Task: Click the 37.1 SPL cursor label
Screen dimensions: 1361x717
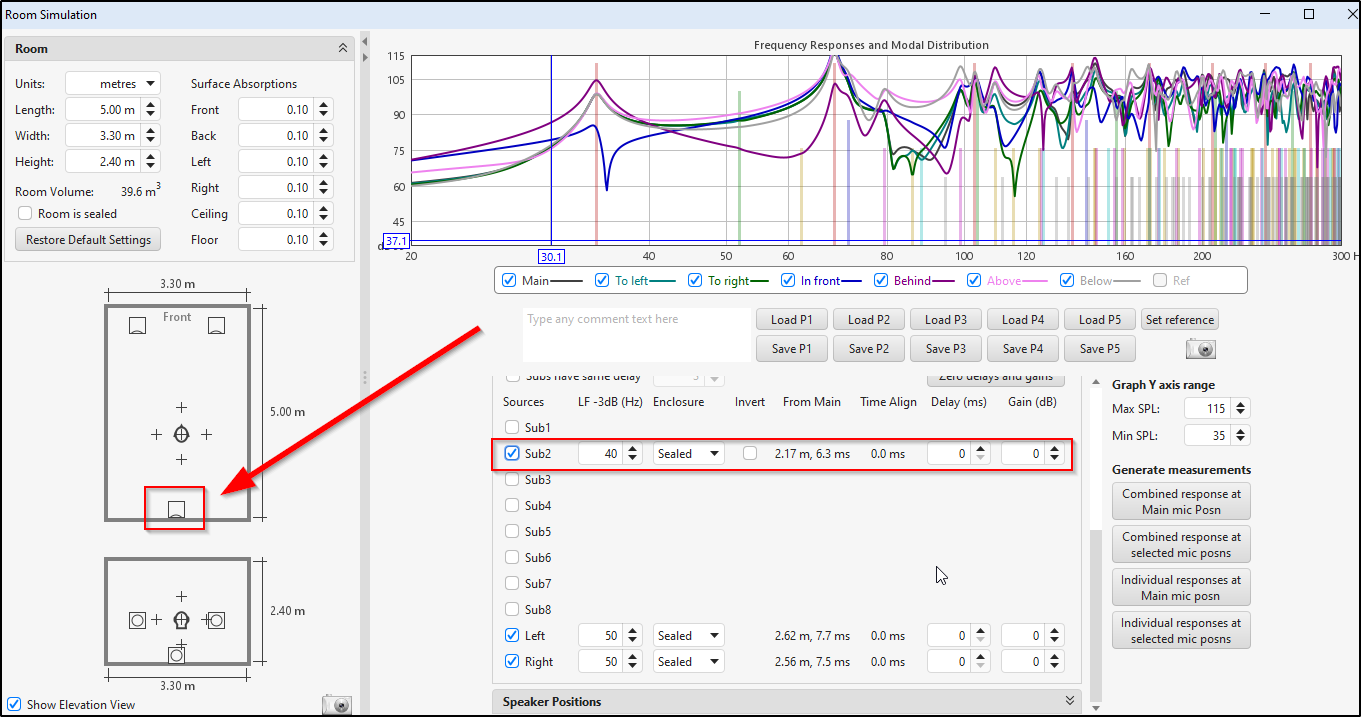Action: (397, 242)
